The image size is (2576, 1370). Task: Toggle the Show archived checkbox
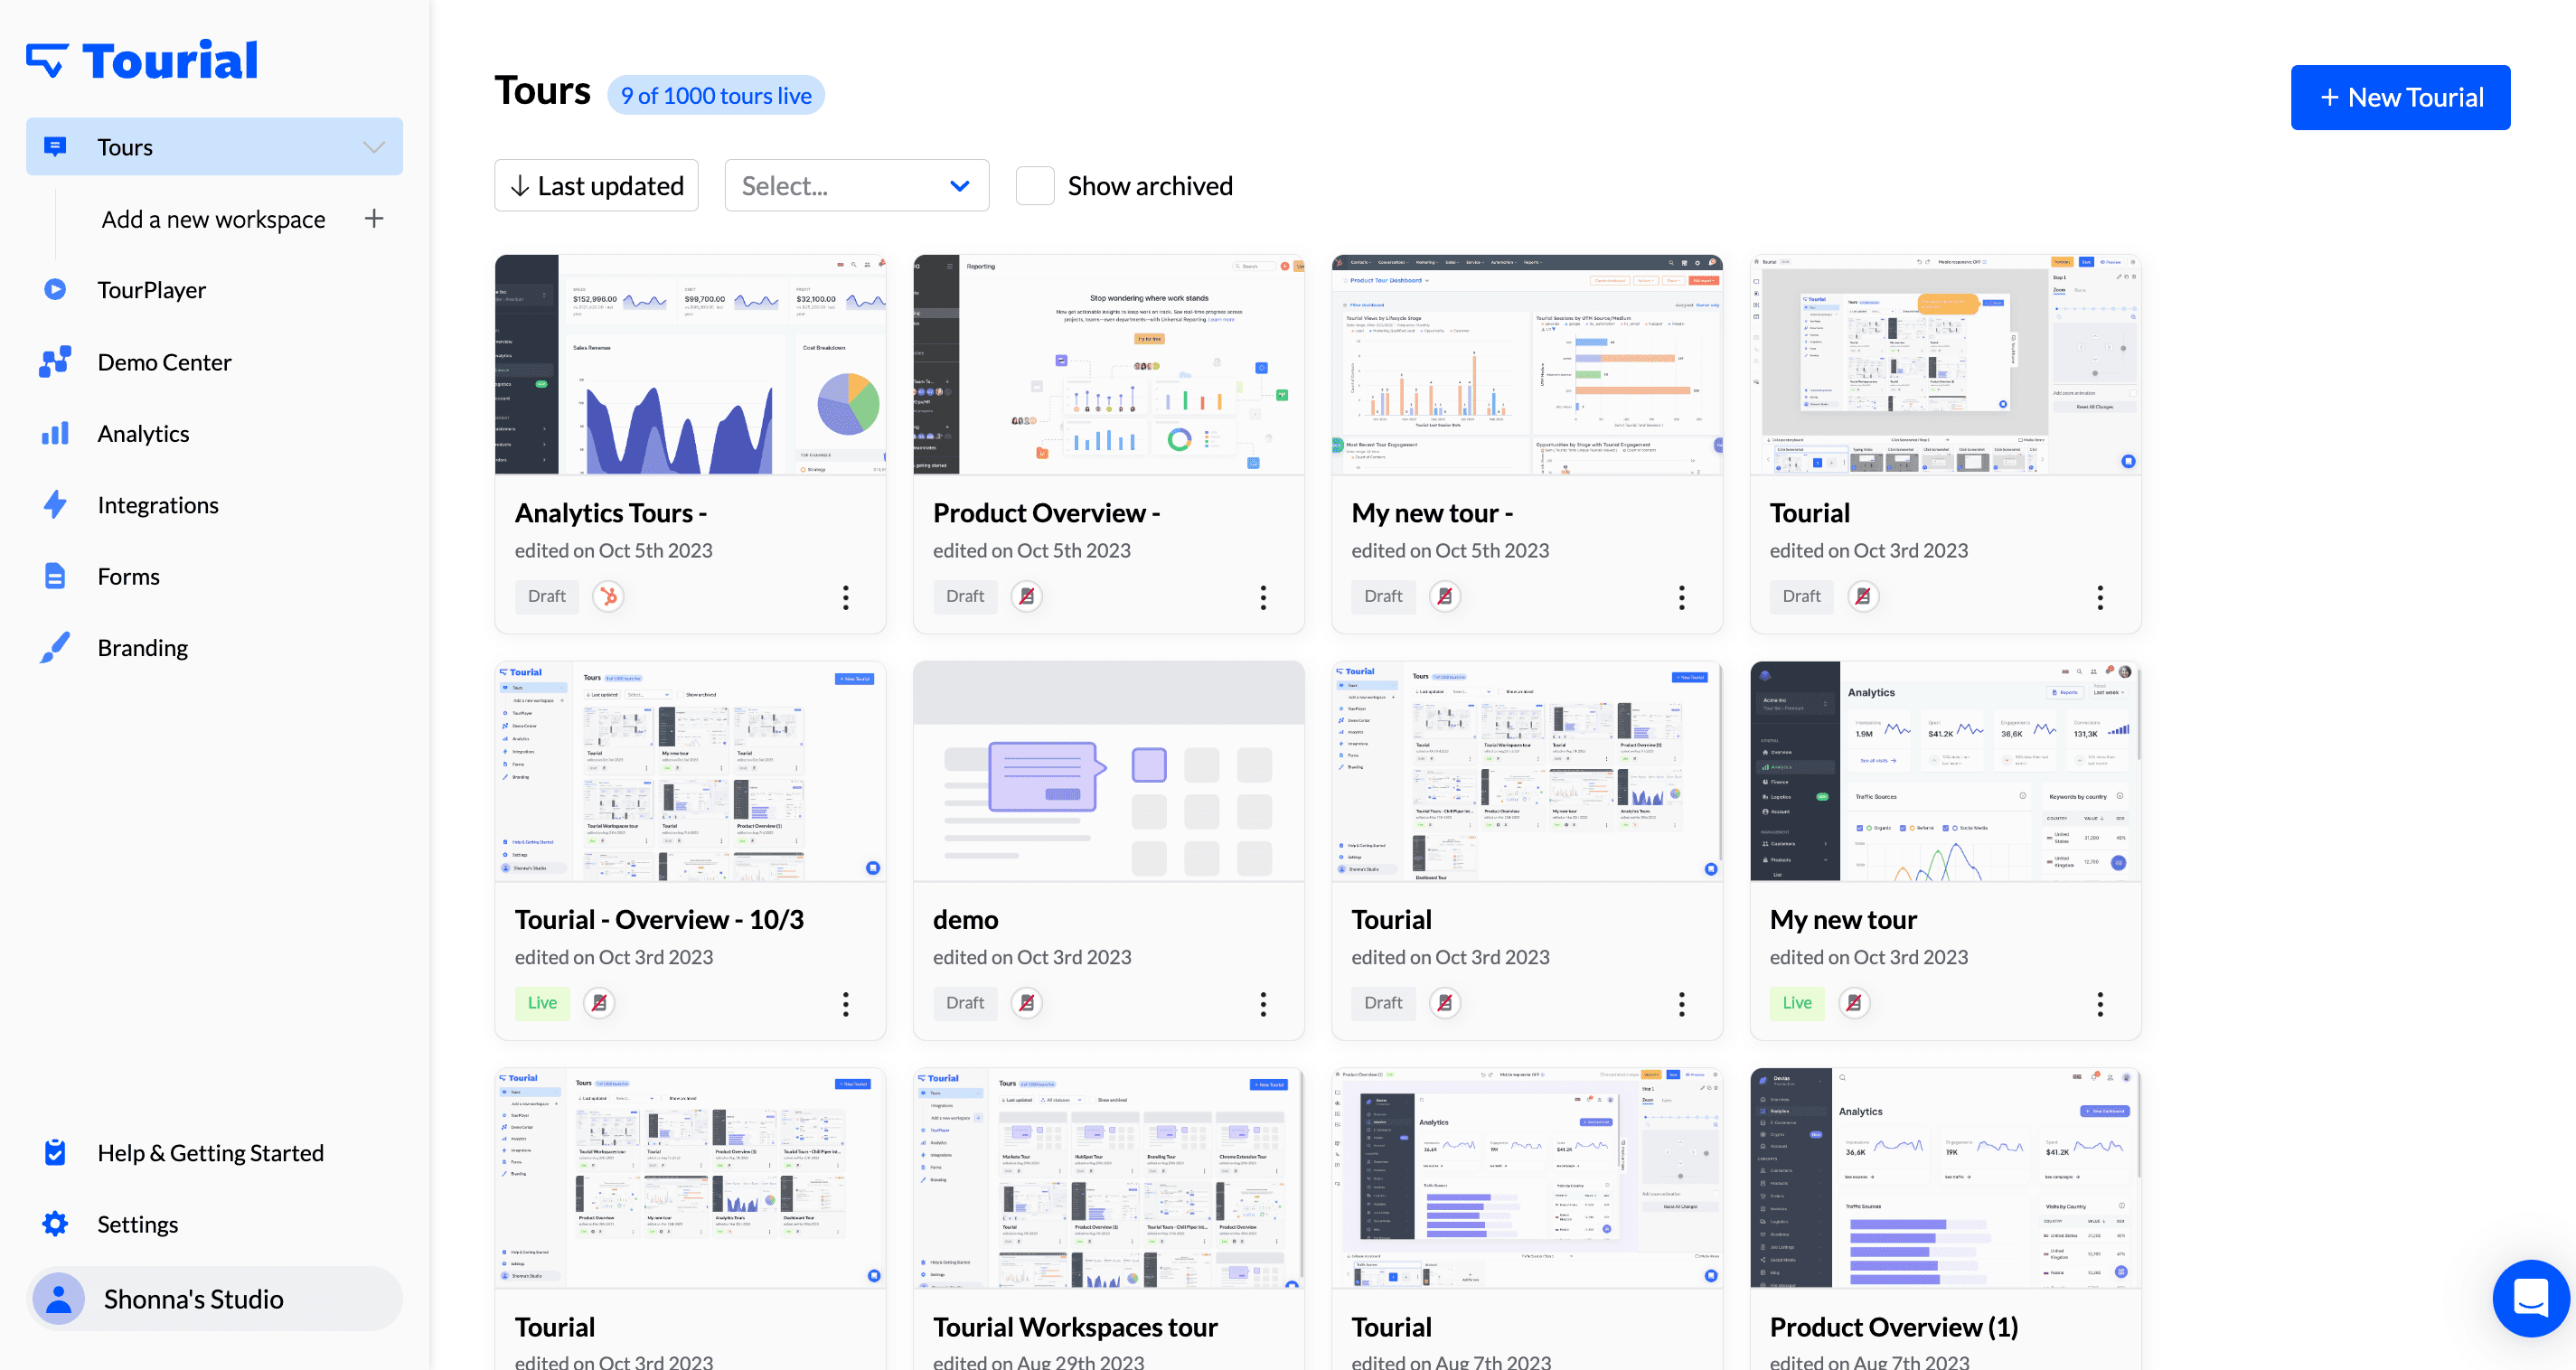[1035, 186]
